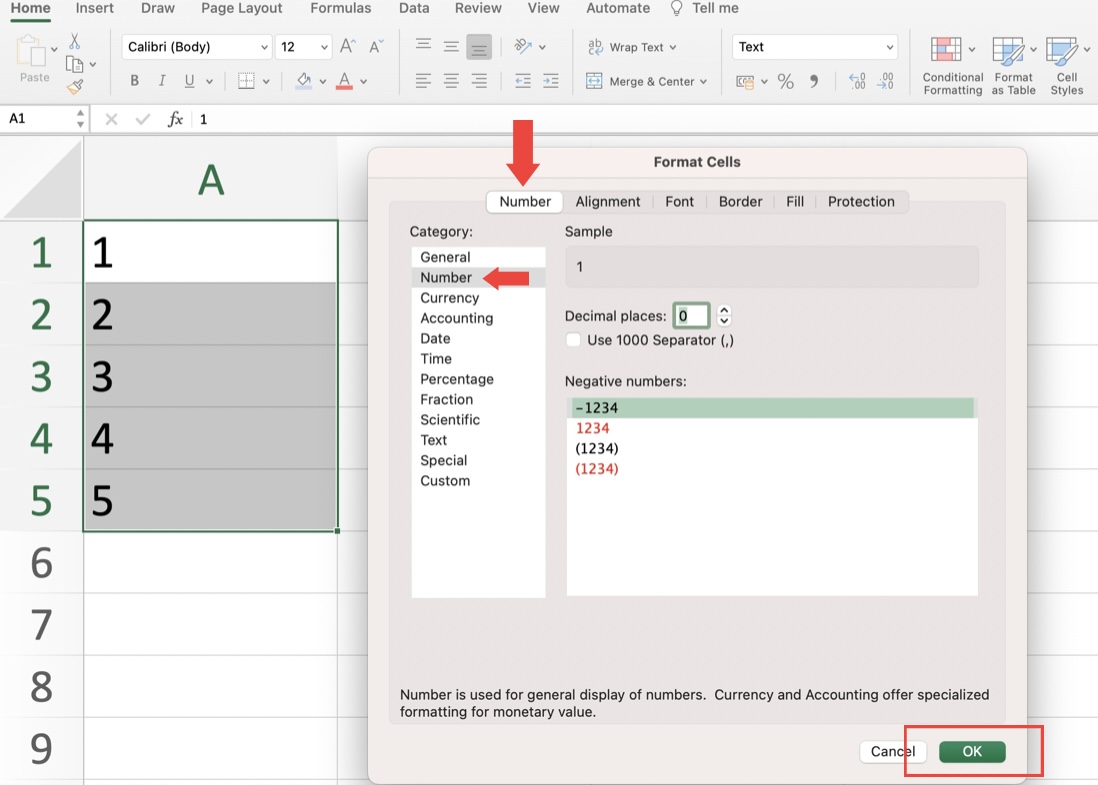The image size is (1098, 785).
Task: Enable Use 1000 Separator checkbox
Action: [x=574, y=340]
